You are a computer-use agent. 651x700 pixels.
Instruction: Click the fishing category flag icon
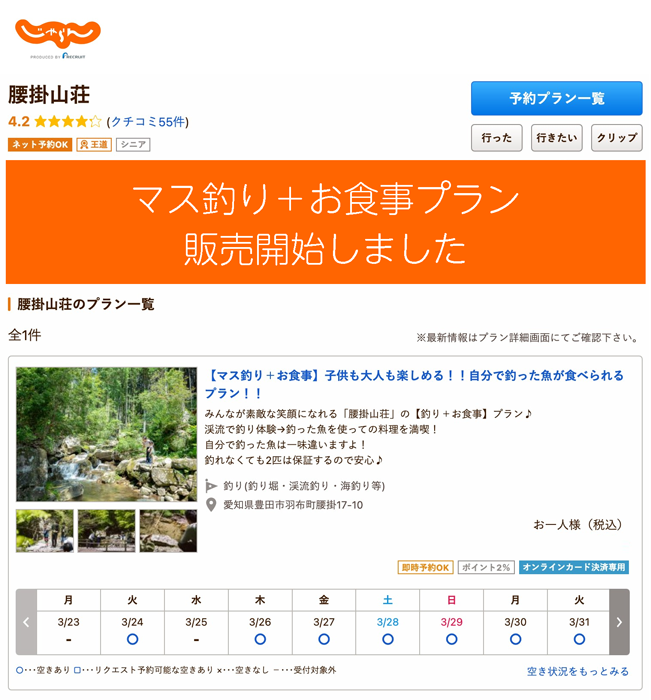click(x=211, y=486)
